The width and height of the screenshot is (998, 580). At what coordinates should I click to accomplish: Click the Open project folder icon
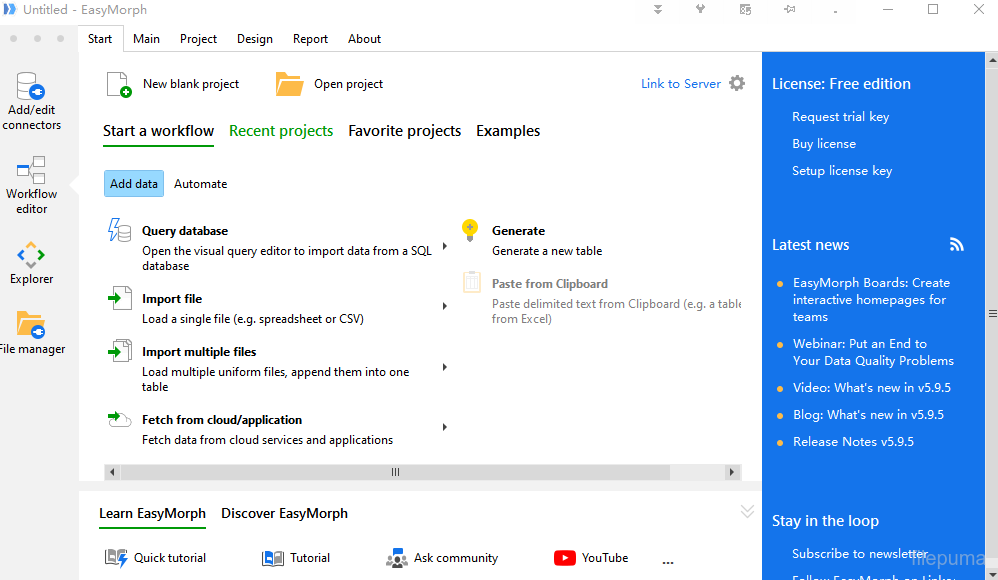tap(290, 85)
